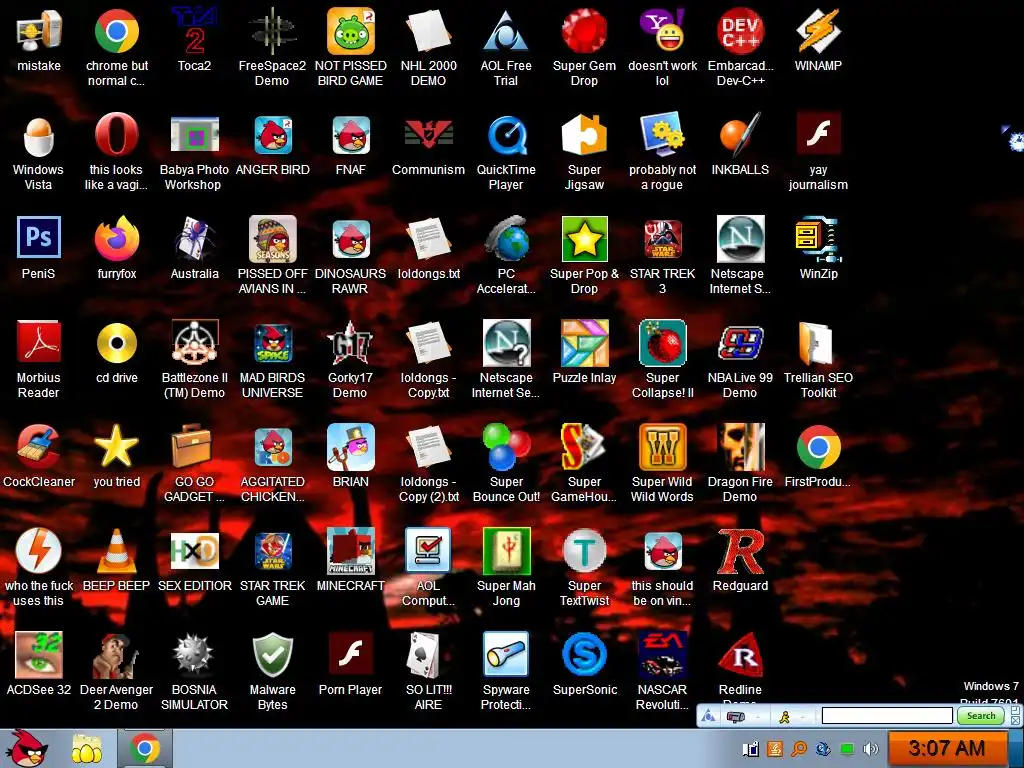Launch NBA Live 99 Demo icon

click(x=740, y=343)
